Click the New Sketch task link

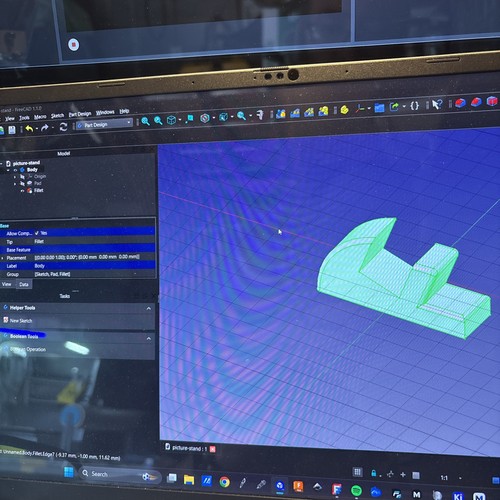(x=21, y=320)
